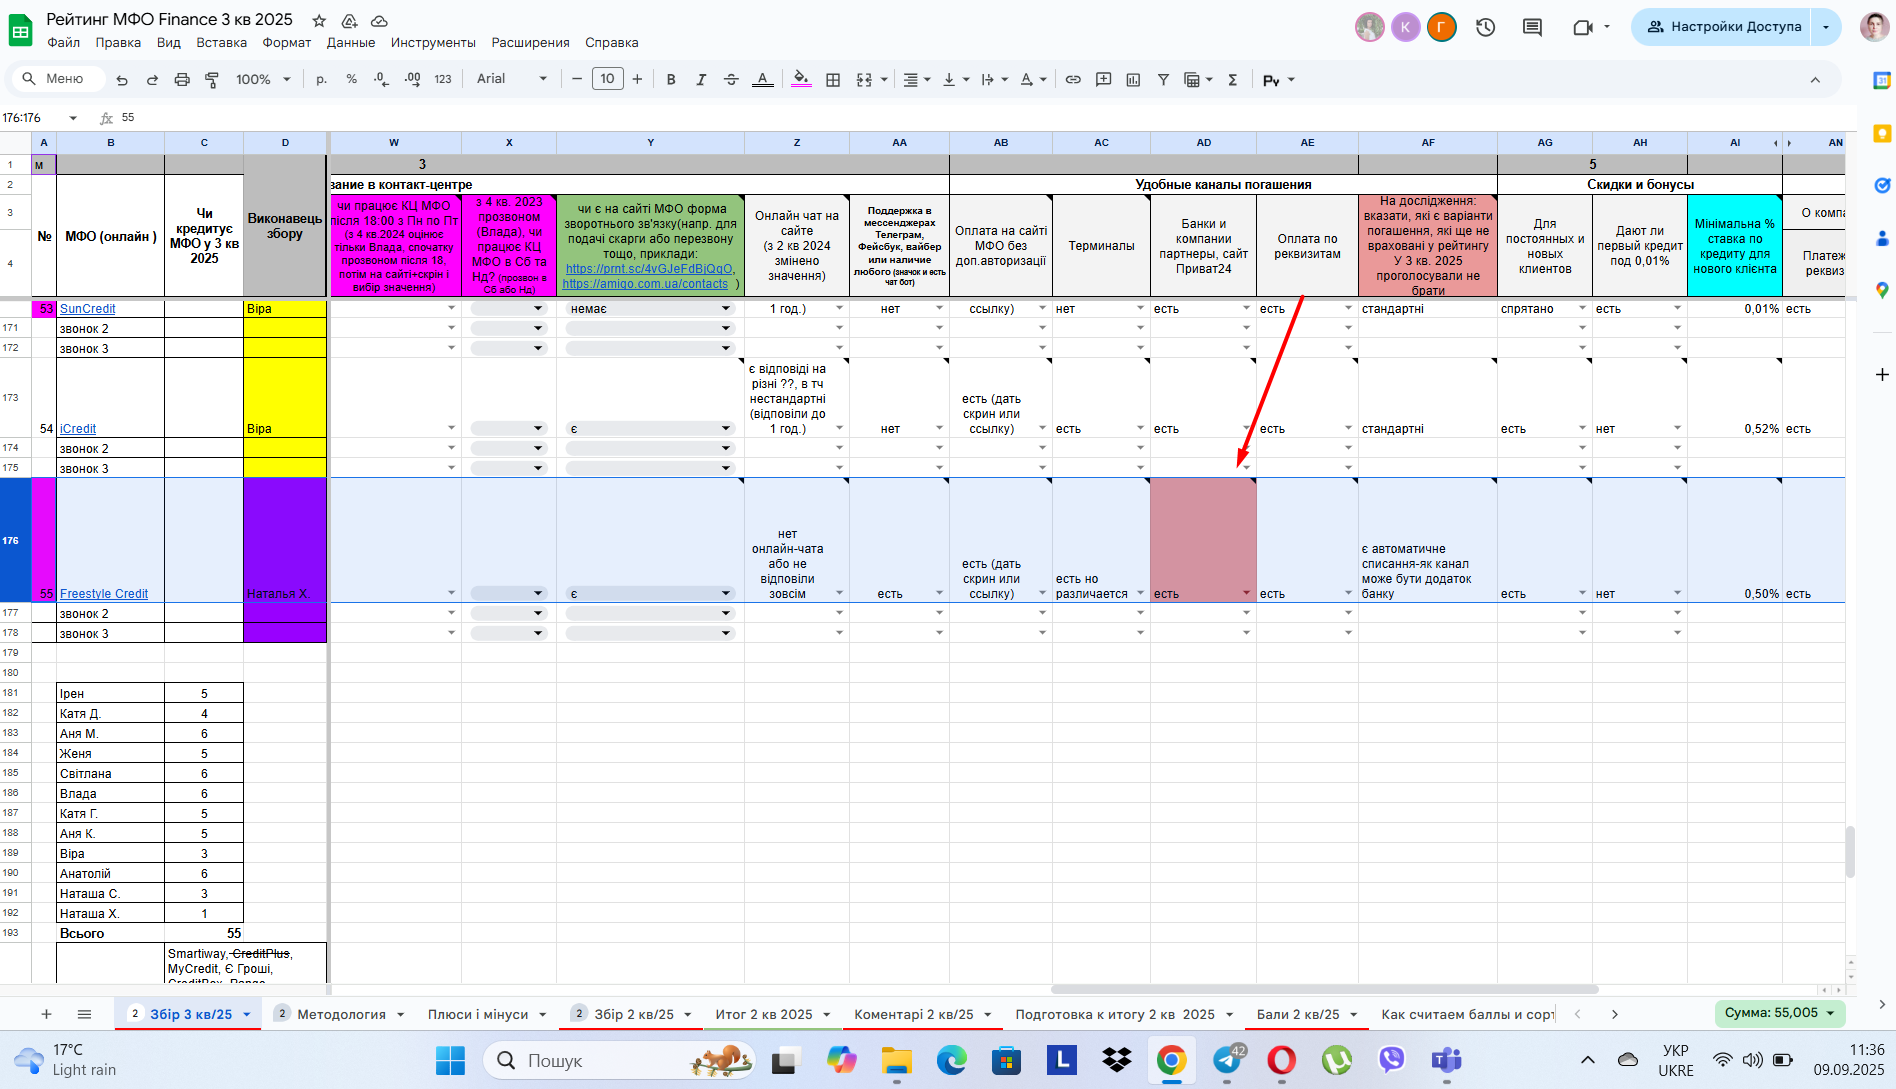This screenshot has height=1089, width=1896.
Task: Click the Merge cells icon
Action: click(865, 80)
